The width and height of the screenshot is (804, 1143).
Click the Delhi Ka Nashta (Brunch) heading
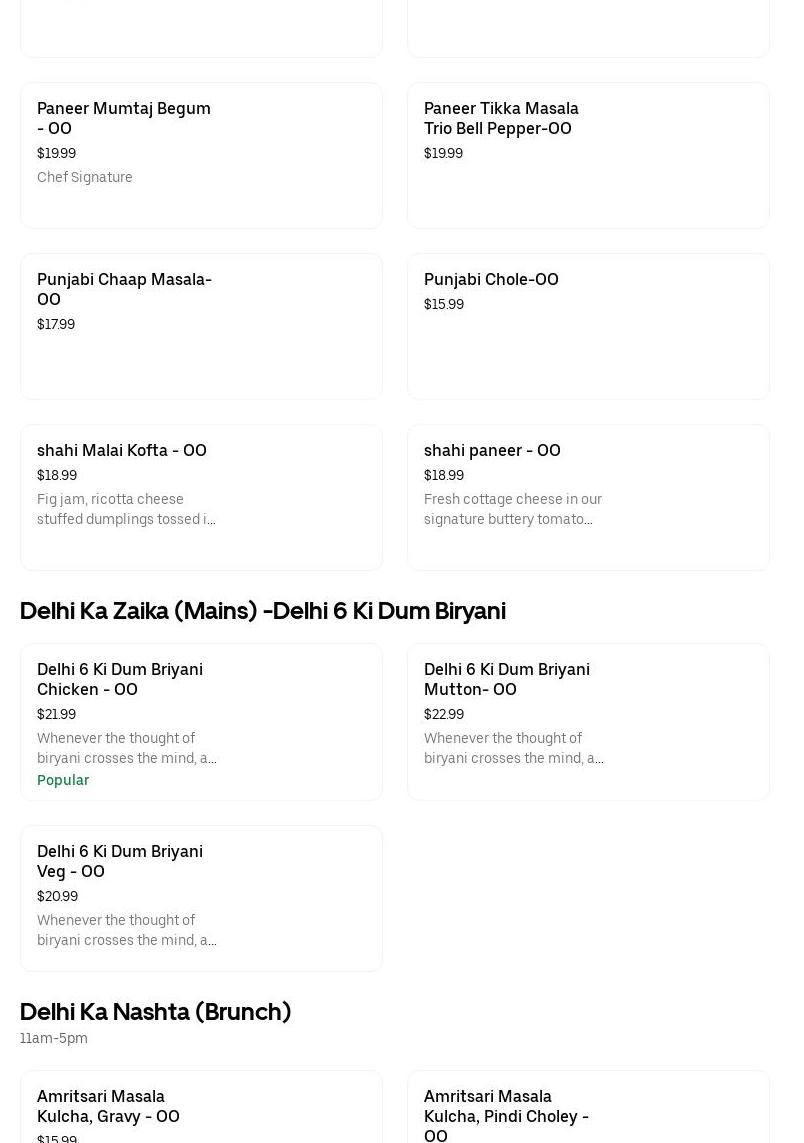coord(155,1012)
